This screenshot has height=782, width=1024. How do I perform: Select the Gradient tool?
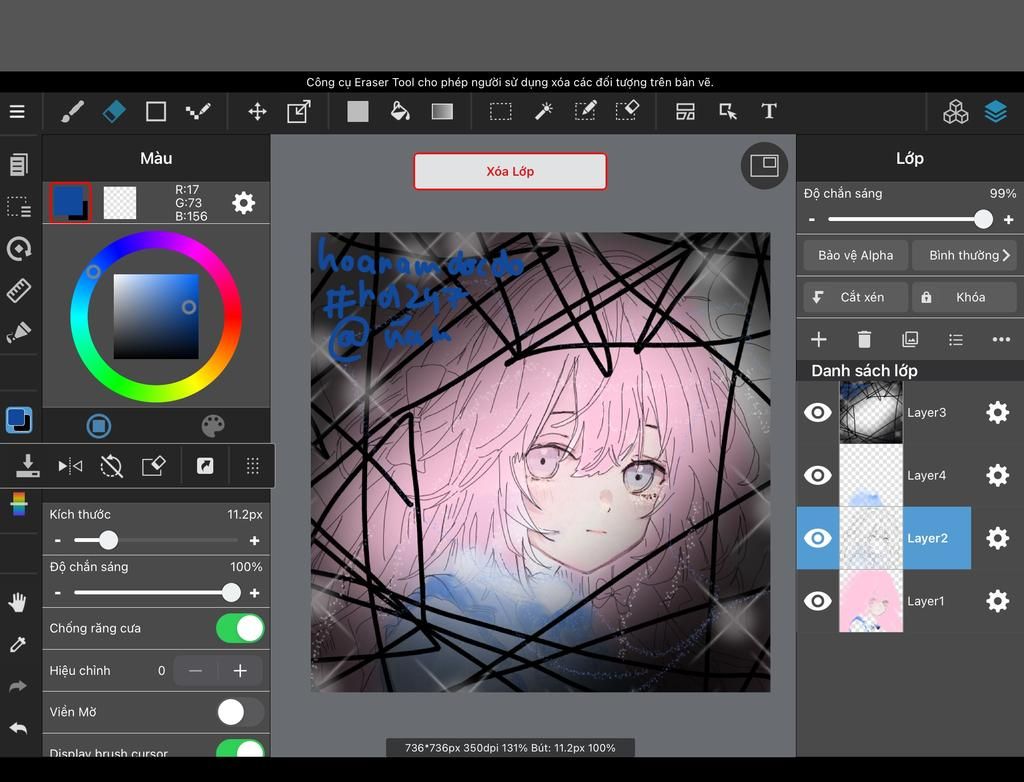tap(442, 112)
